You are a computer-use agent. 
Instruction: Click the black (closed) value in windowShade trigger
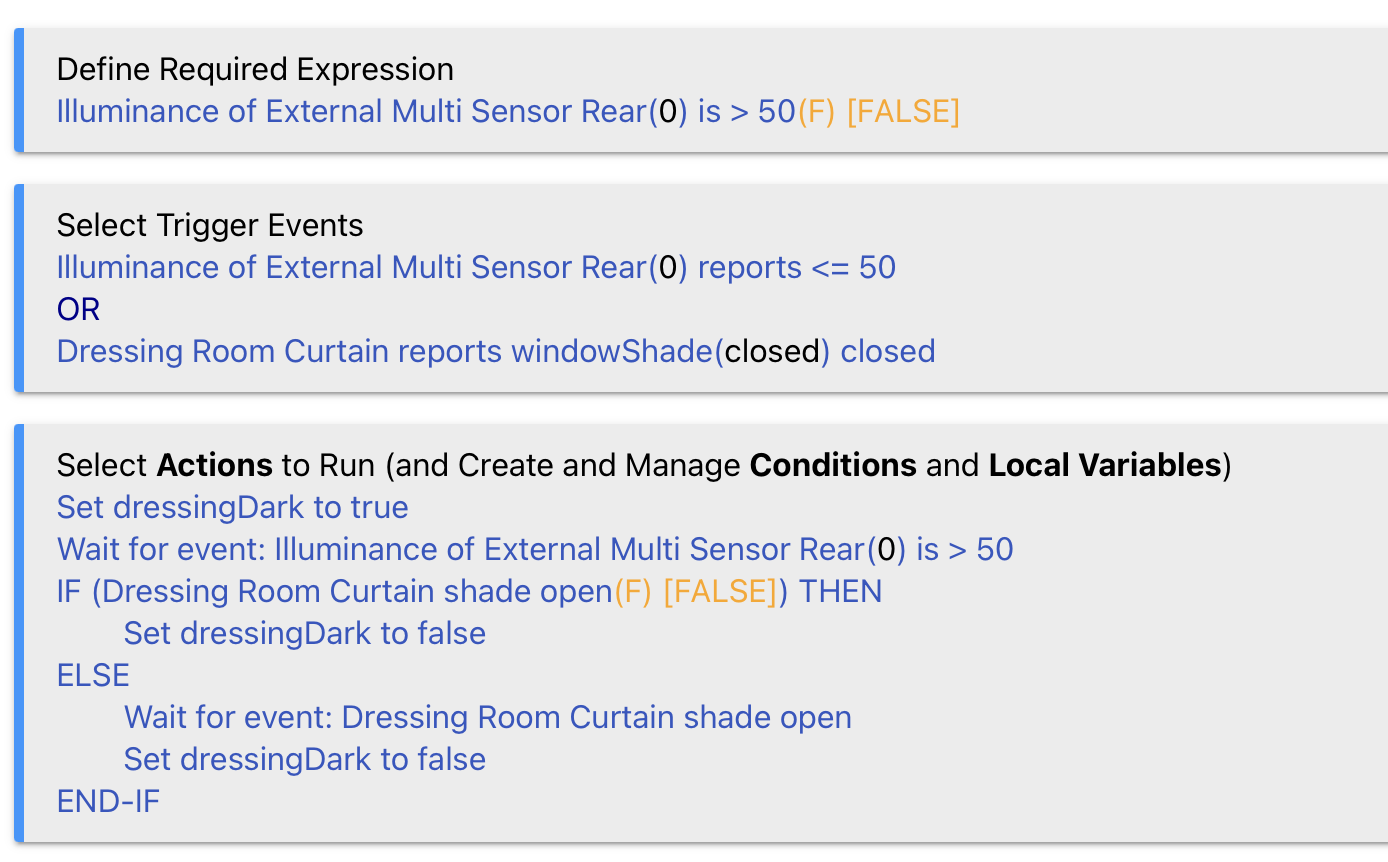pos(772,351)
